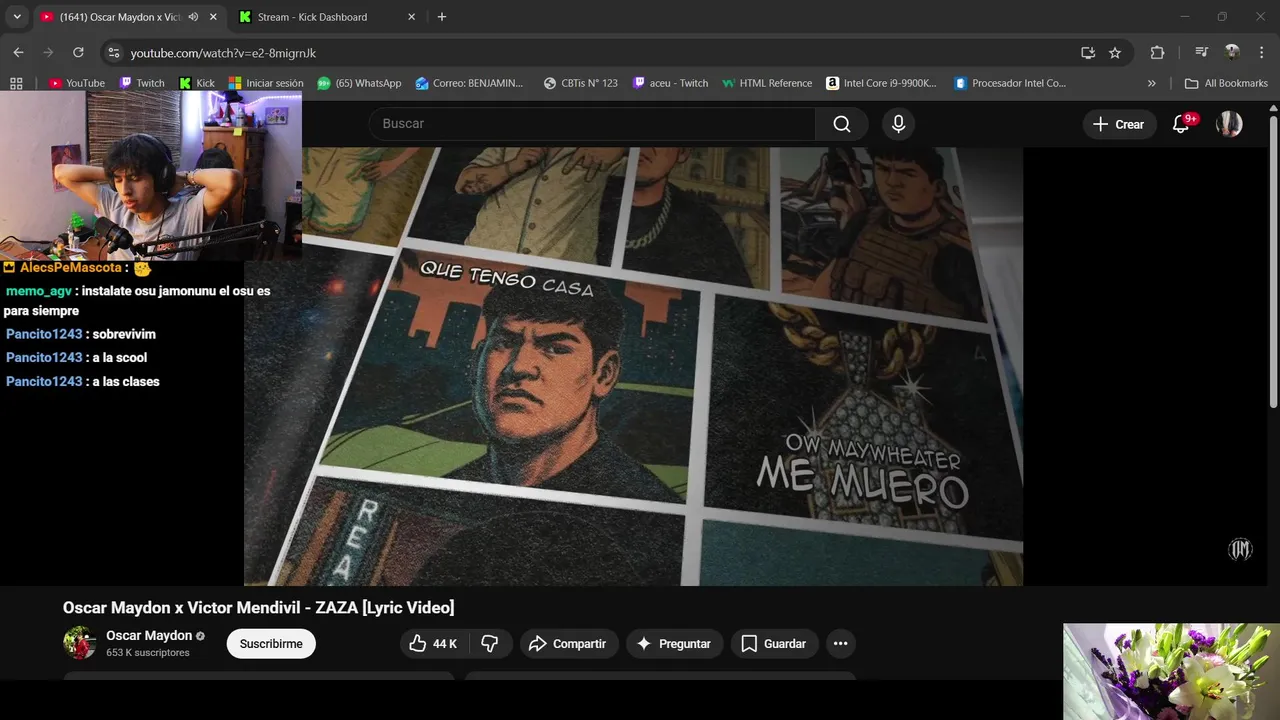Click the YouTube search magnifier button

(842, 124)
